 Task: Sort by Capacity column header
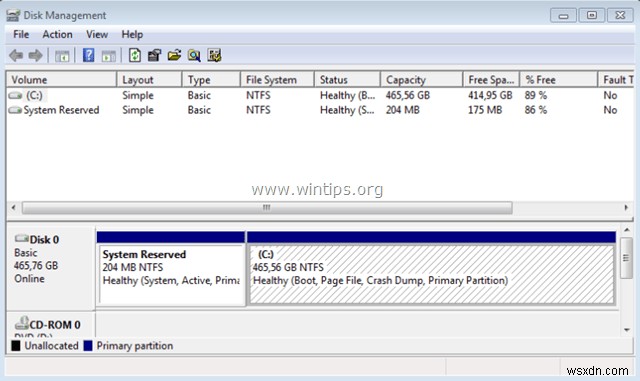coord(422,80)
